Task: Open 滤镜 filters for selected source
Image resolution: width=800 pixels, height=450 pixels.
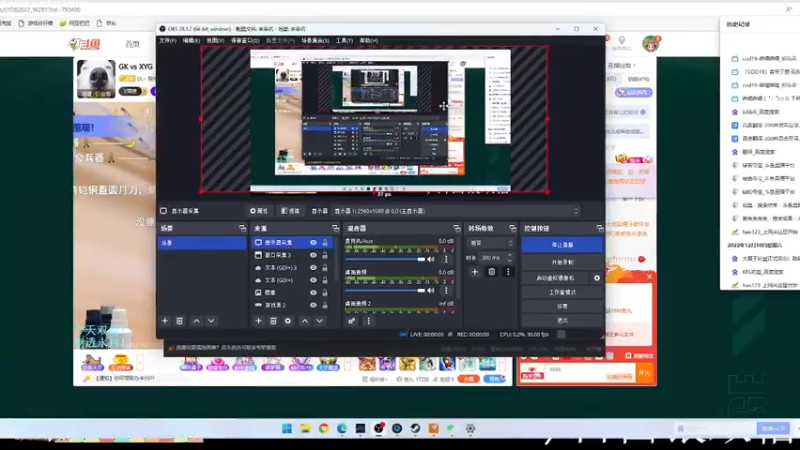Action: [290, 211]
